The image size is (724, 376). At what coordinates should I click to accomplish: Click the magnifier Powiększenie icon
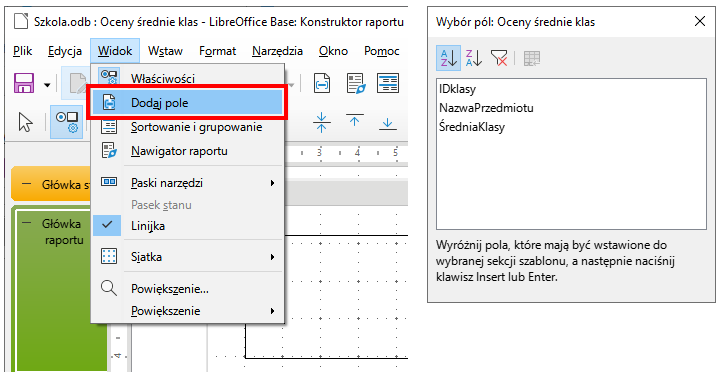(x=109, y=288)
